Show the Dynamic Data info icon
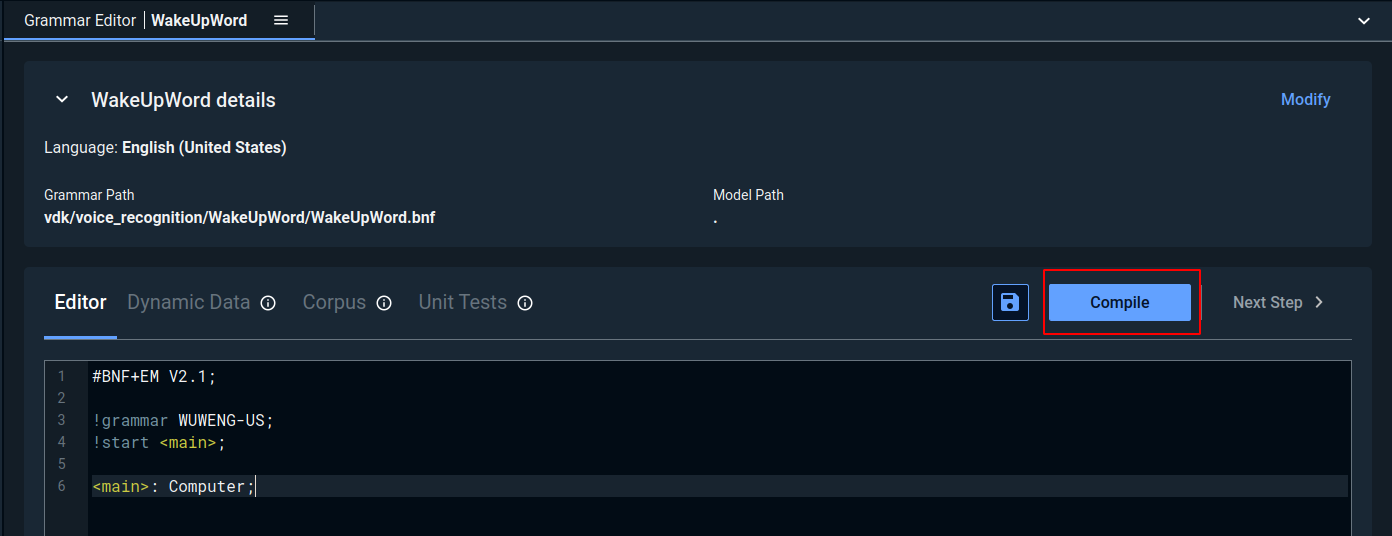1392x536 pixels. coord(268,303)
